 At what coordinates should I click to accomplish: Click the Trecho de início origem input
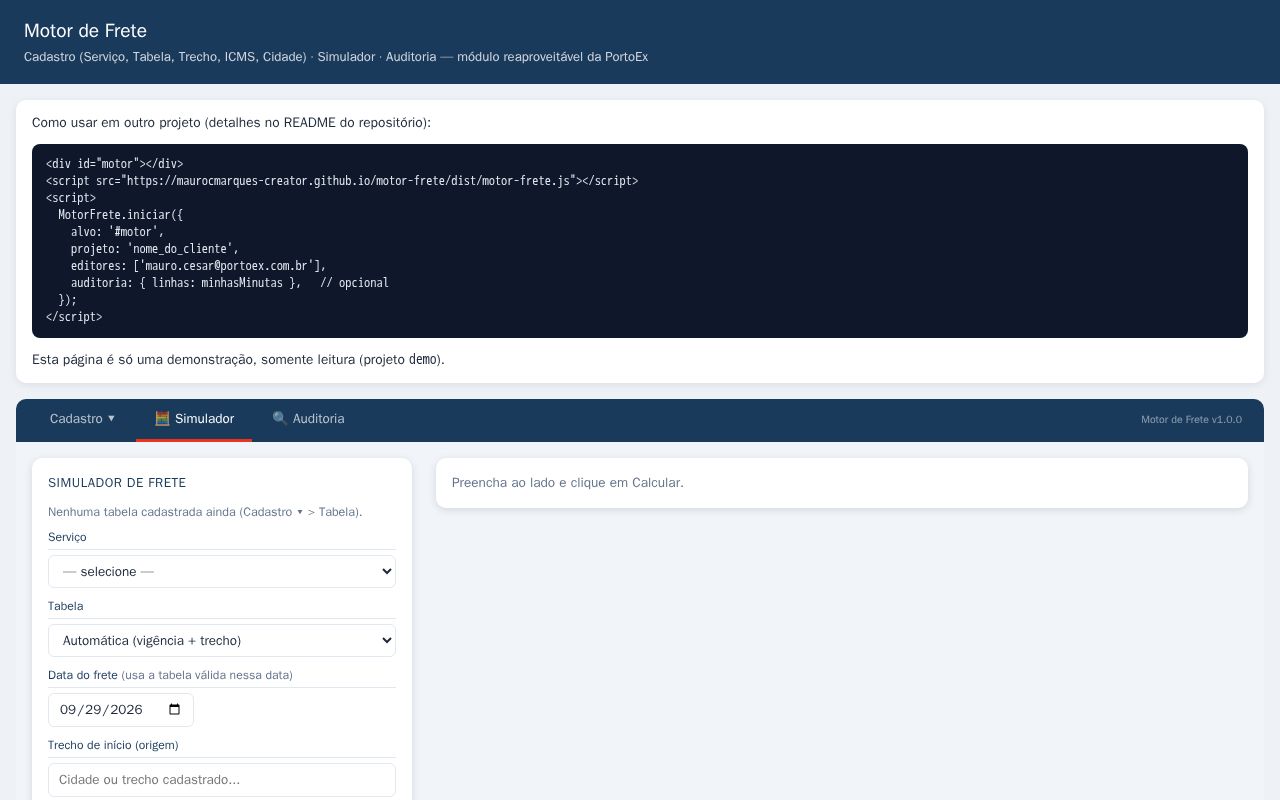222,780
